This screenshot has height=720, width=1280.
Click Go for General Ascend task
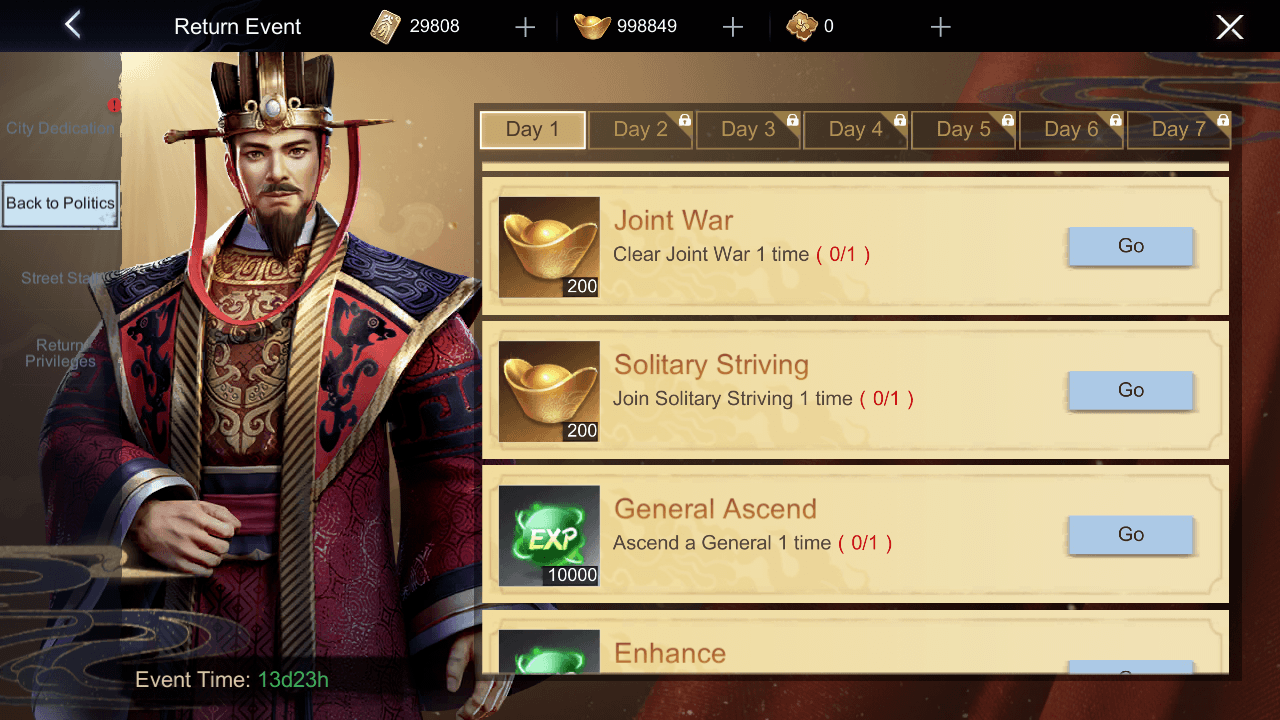(1131, 534)
